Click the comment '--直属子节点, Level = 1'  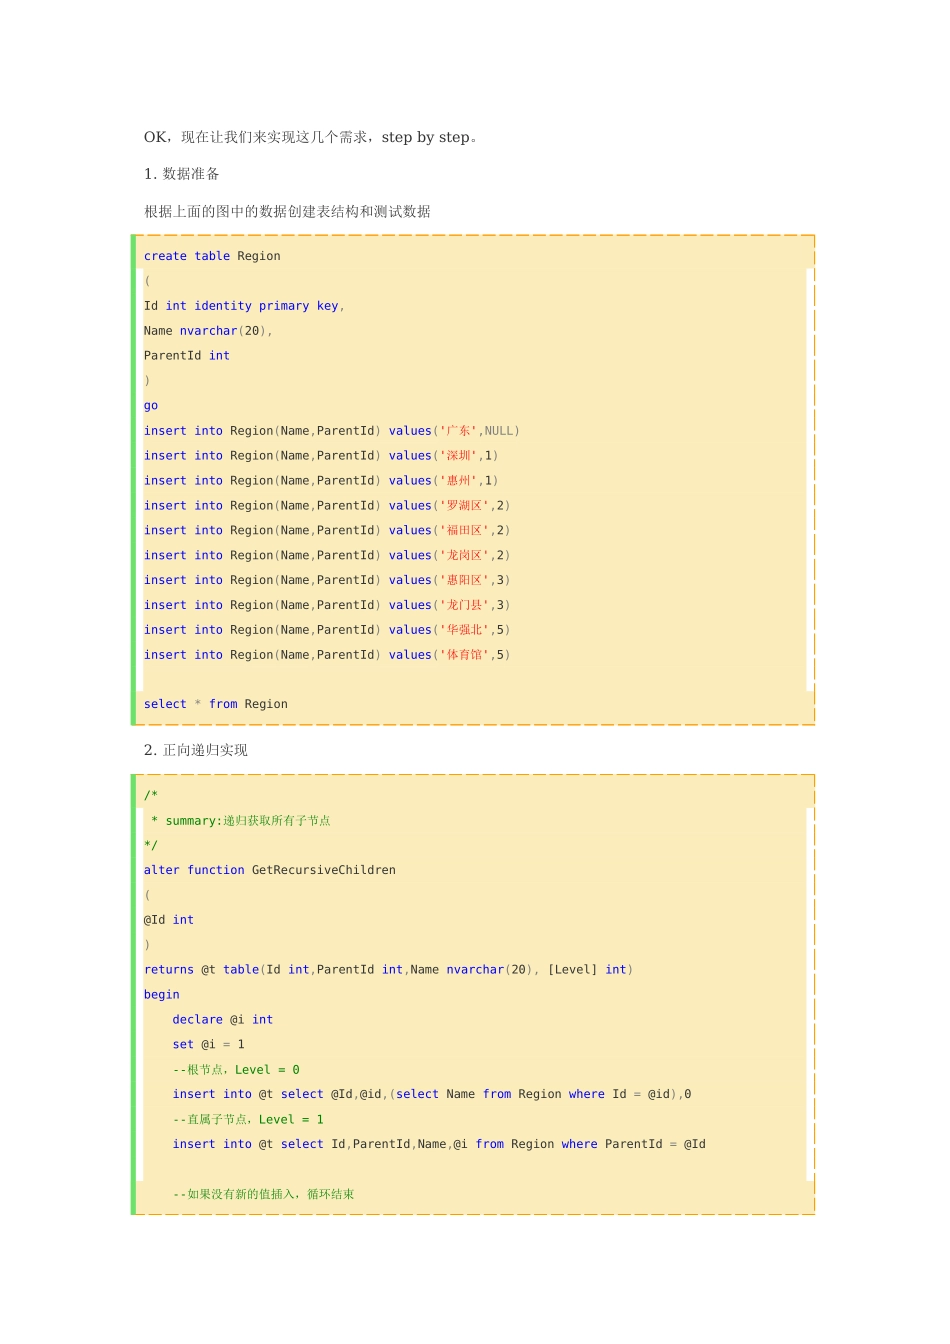pos(248,1120)
